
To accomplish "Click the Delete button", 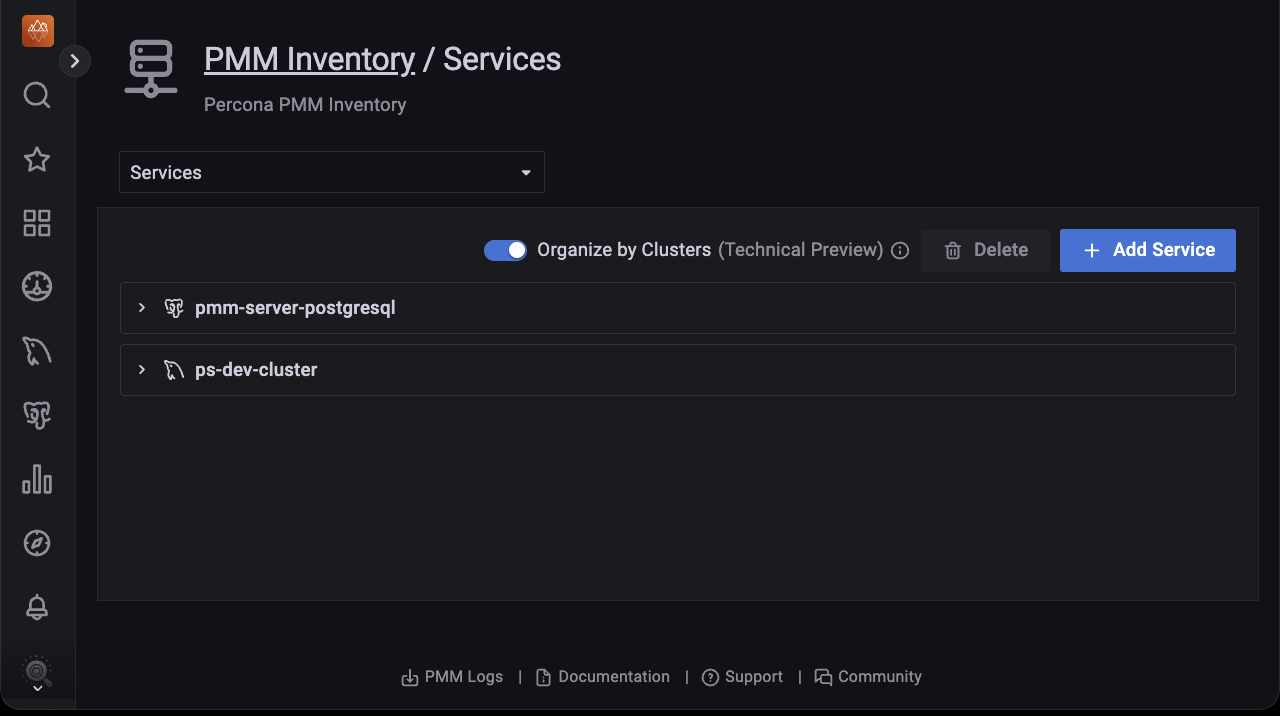I will coord(985,250).
